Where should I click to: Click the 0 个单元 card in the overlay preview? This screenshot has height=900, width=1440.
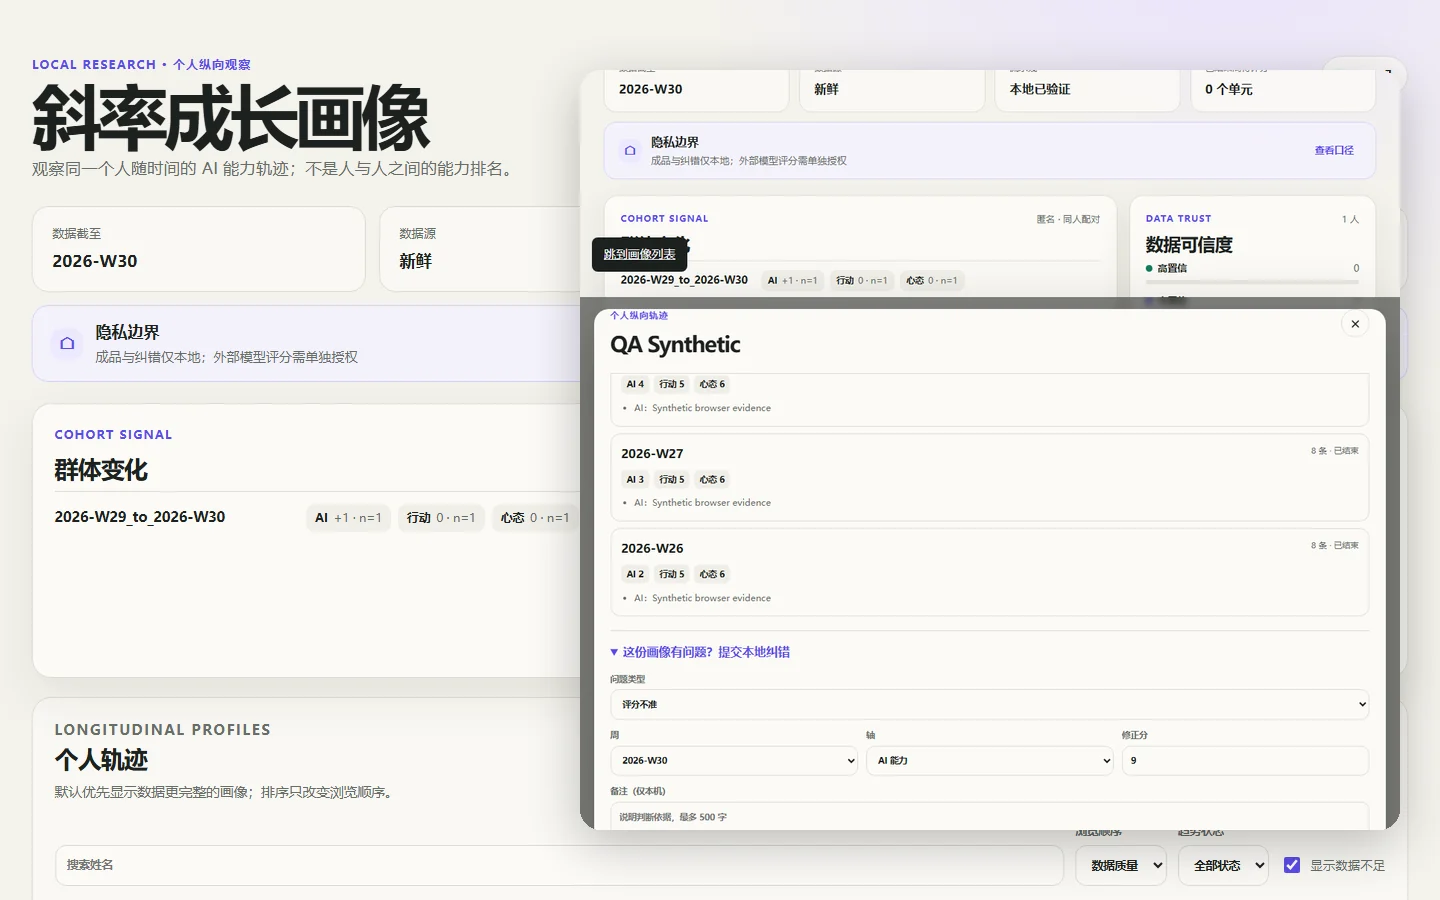[x=1283, y=90]
